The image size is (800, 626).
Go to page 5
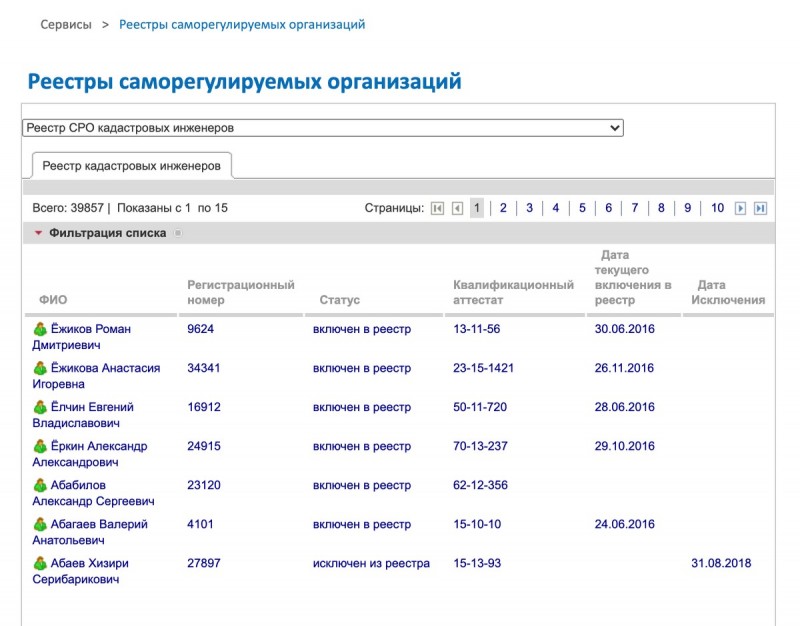582,208
